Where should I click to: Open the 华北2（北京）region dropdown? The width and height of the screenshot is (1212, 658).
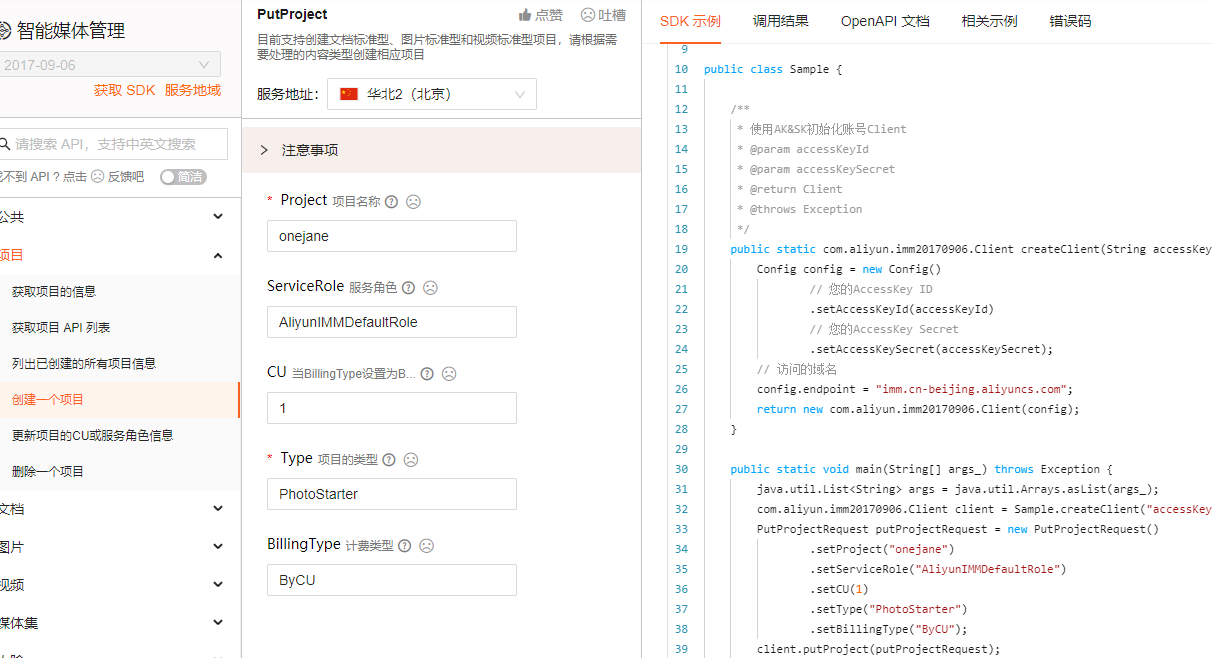click(x=432, y=94)
